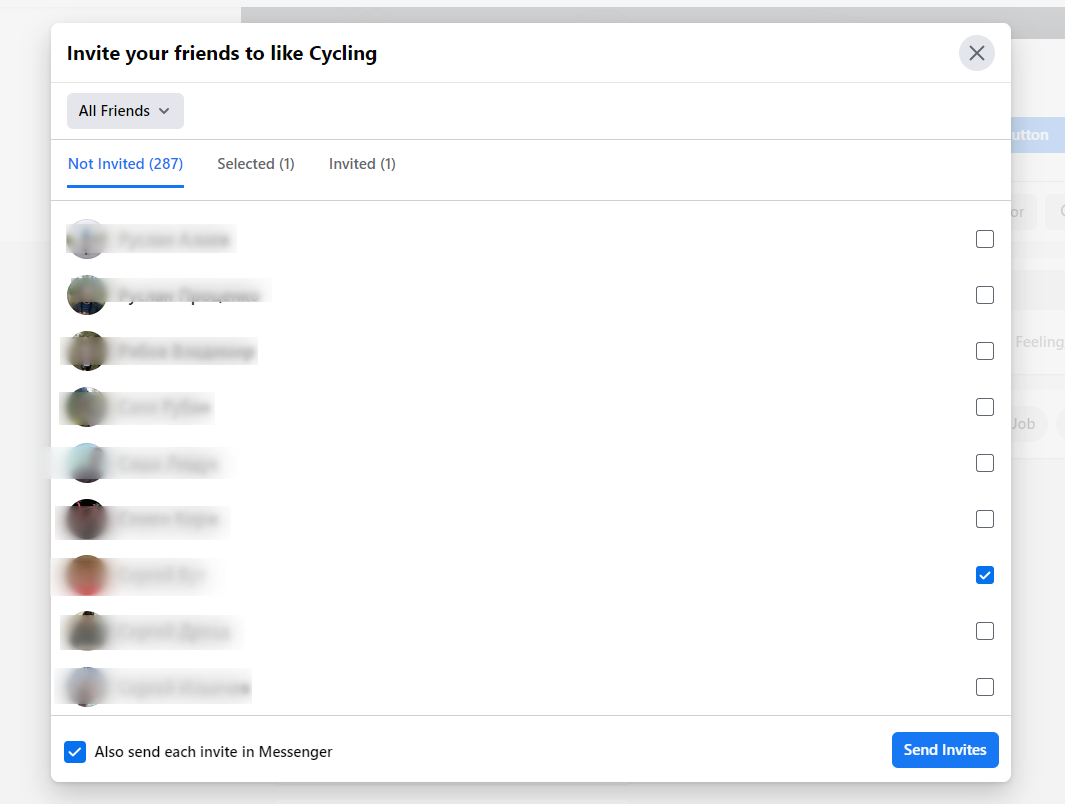
Task: Click the last visible friend's avatar
Action: tap(87, 687)
